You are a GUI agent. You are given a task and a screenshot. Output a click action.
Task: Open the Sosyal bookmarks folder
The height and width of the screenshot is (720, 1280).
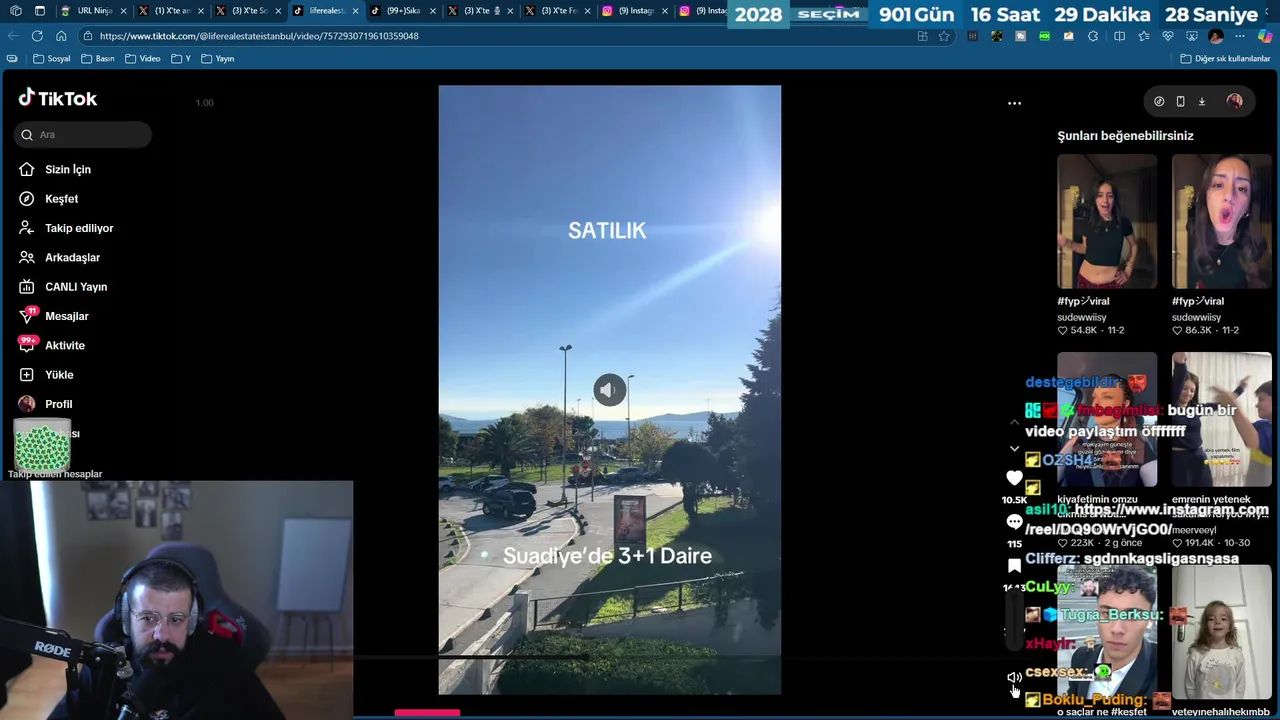[52, 59]
